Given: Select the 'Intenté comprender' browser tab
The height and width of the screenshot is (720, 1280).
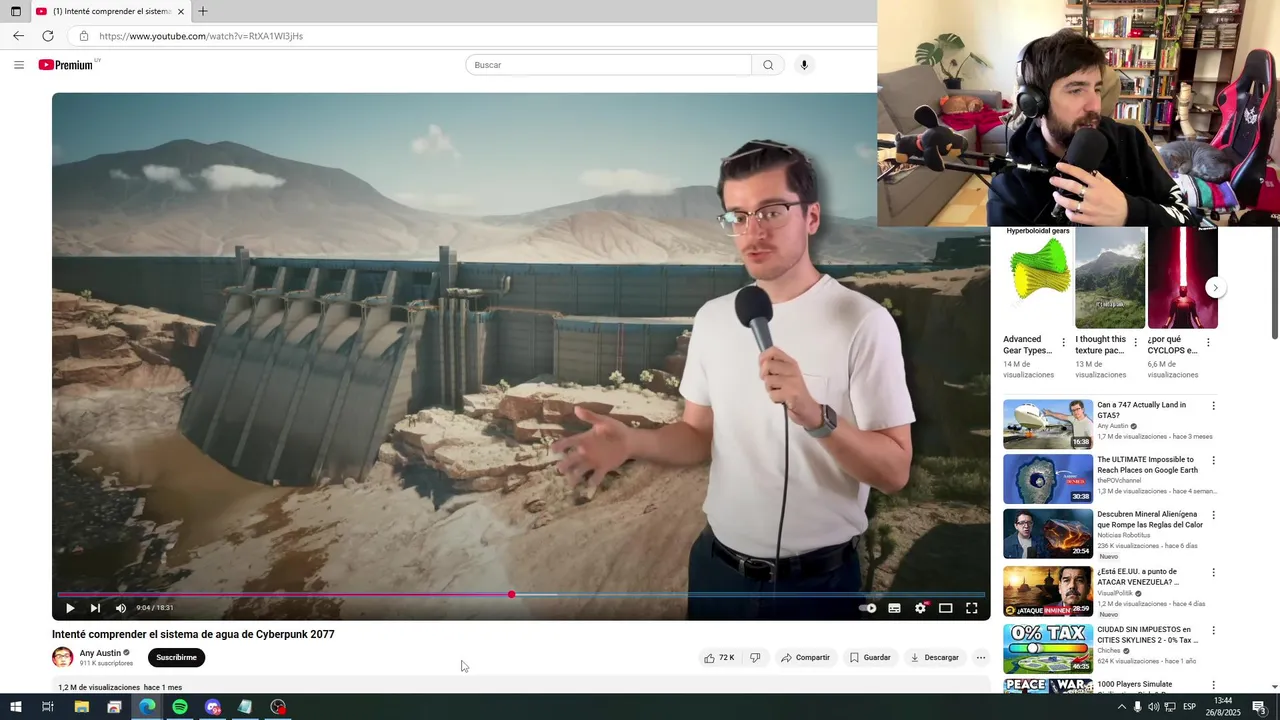Looking at the screenshot, I should pyautogui.click(x=110, y=11).
